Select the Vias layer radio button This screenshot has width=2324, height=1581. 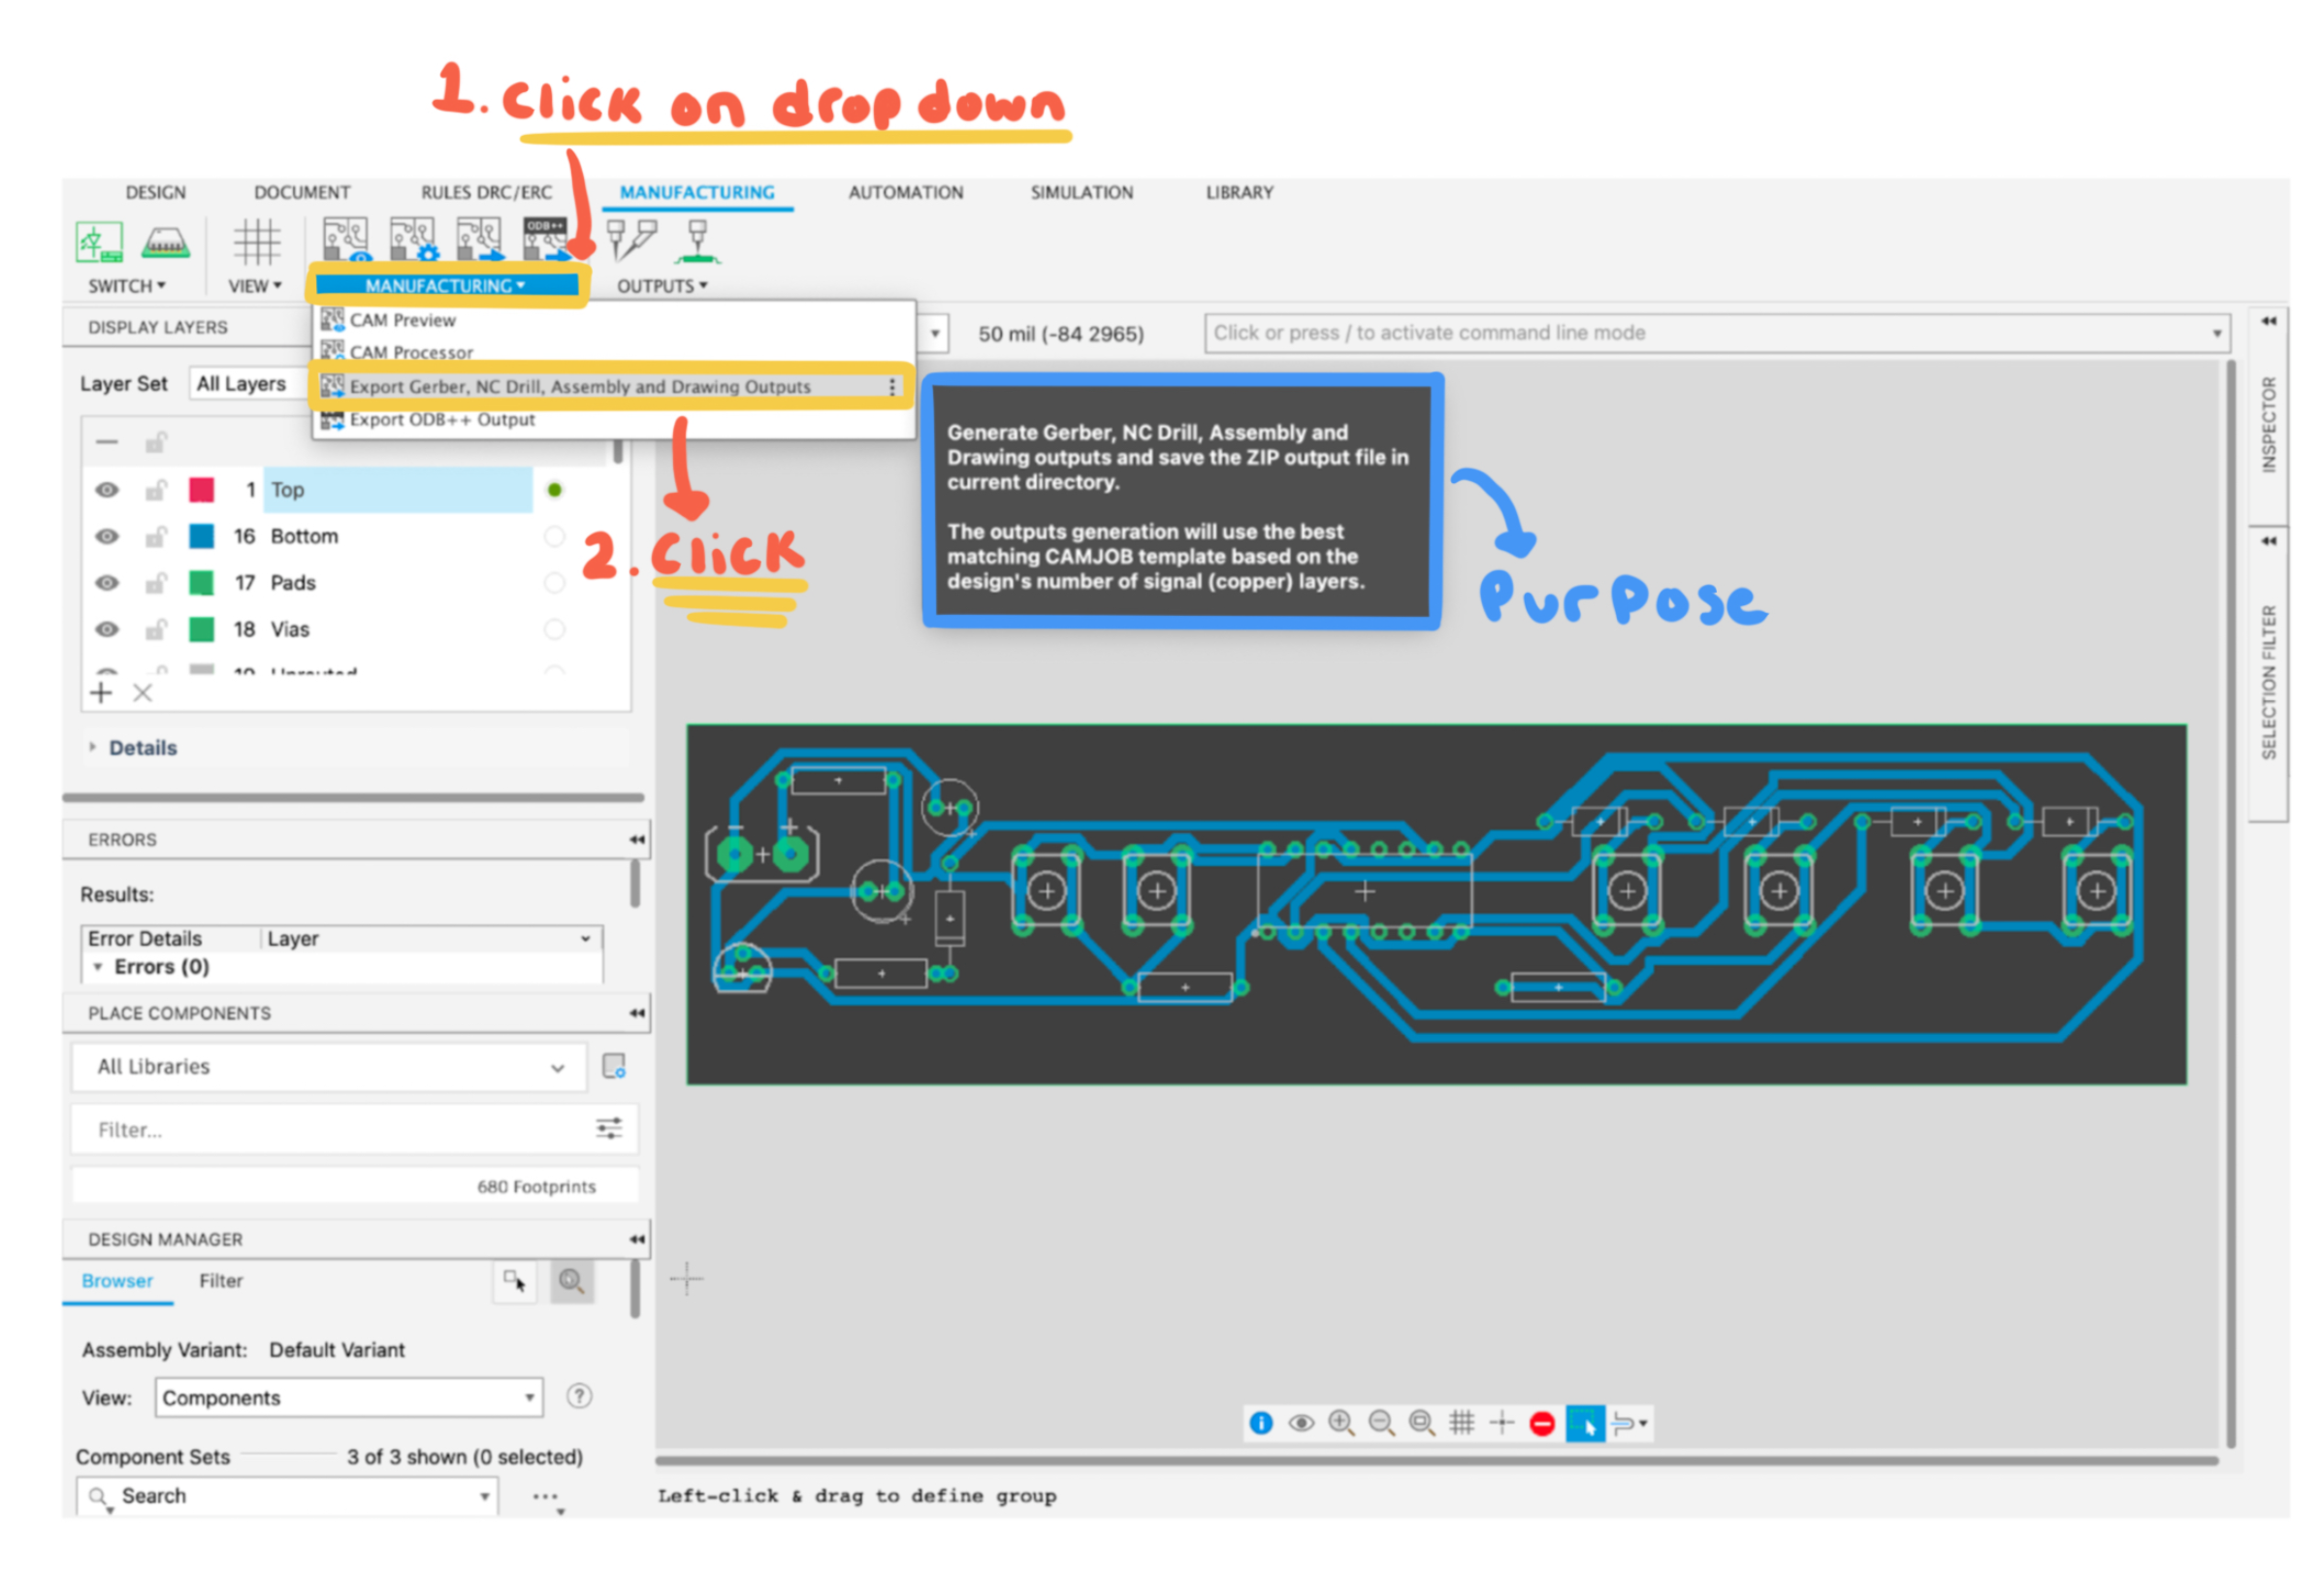(554, 629)
